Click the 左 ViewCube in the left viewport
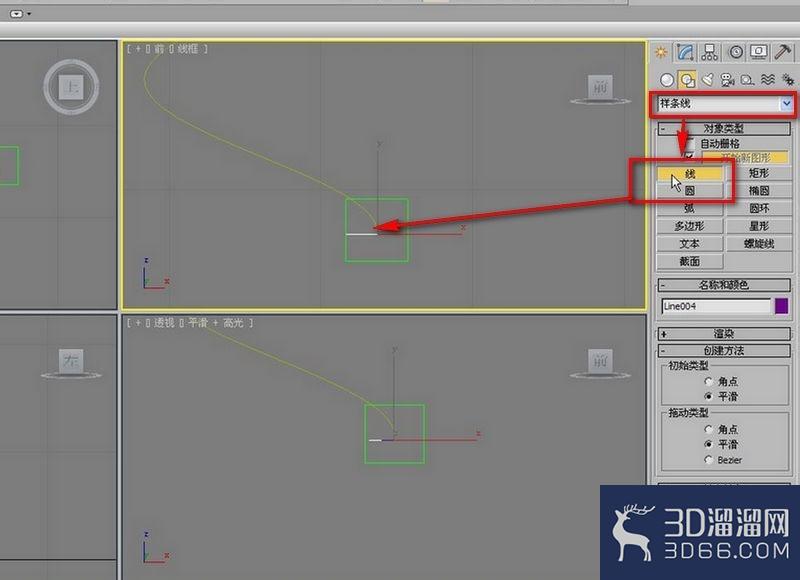 tap(71, 361)
